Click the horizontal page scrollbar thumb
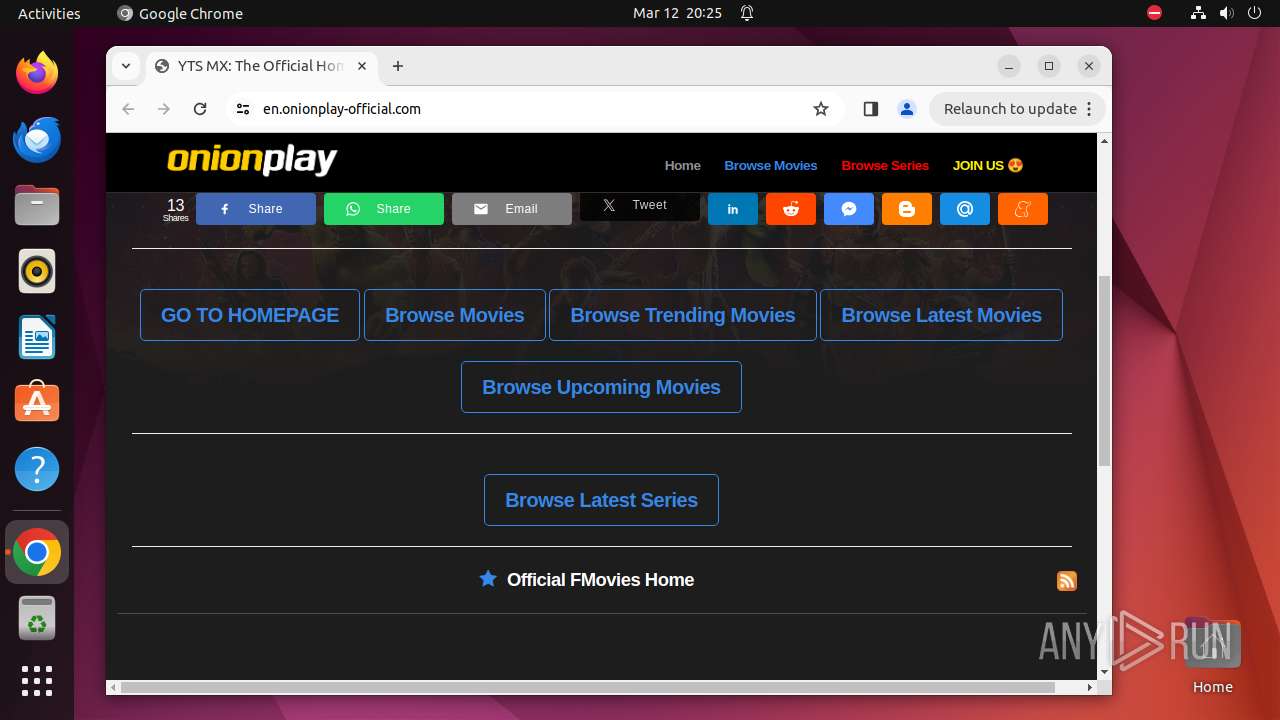The height and width of the screenshot is (720, 1280). click(588, 688)
